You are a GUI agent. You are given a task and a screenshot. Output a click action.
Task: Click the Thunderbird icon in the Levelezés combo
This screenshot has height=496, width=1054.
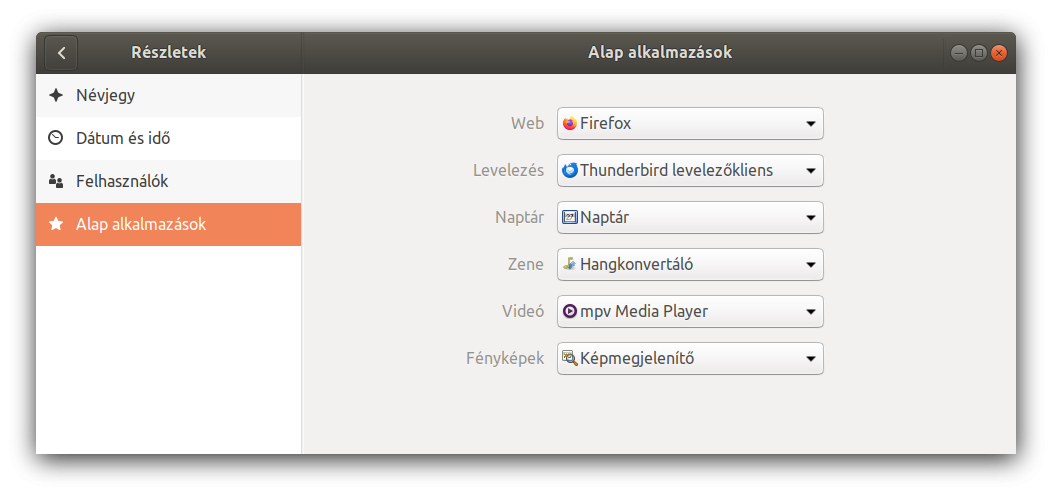570,171
